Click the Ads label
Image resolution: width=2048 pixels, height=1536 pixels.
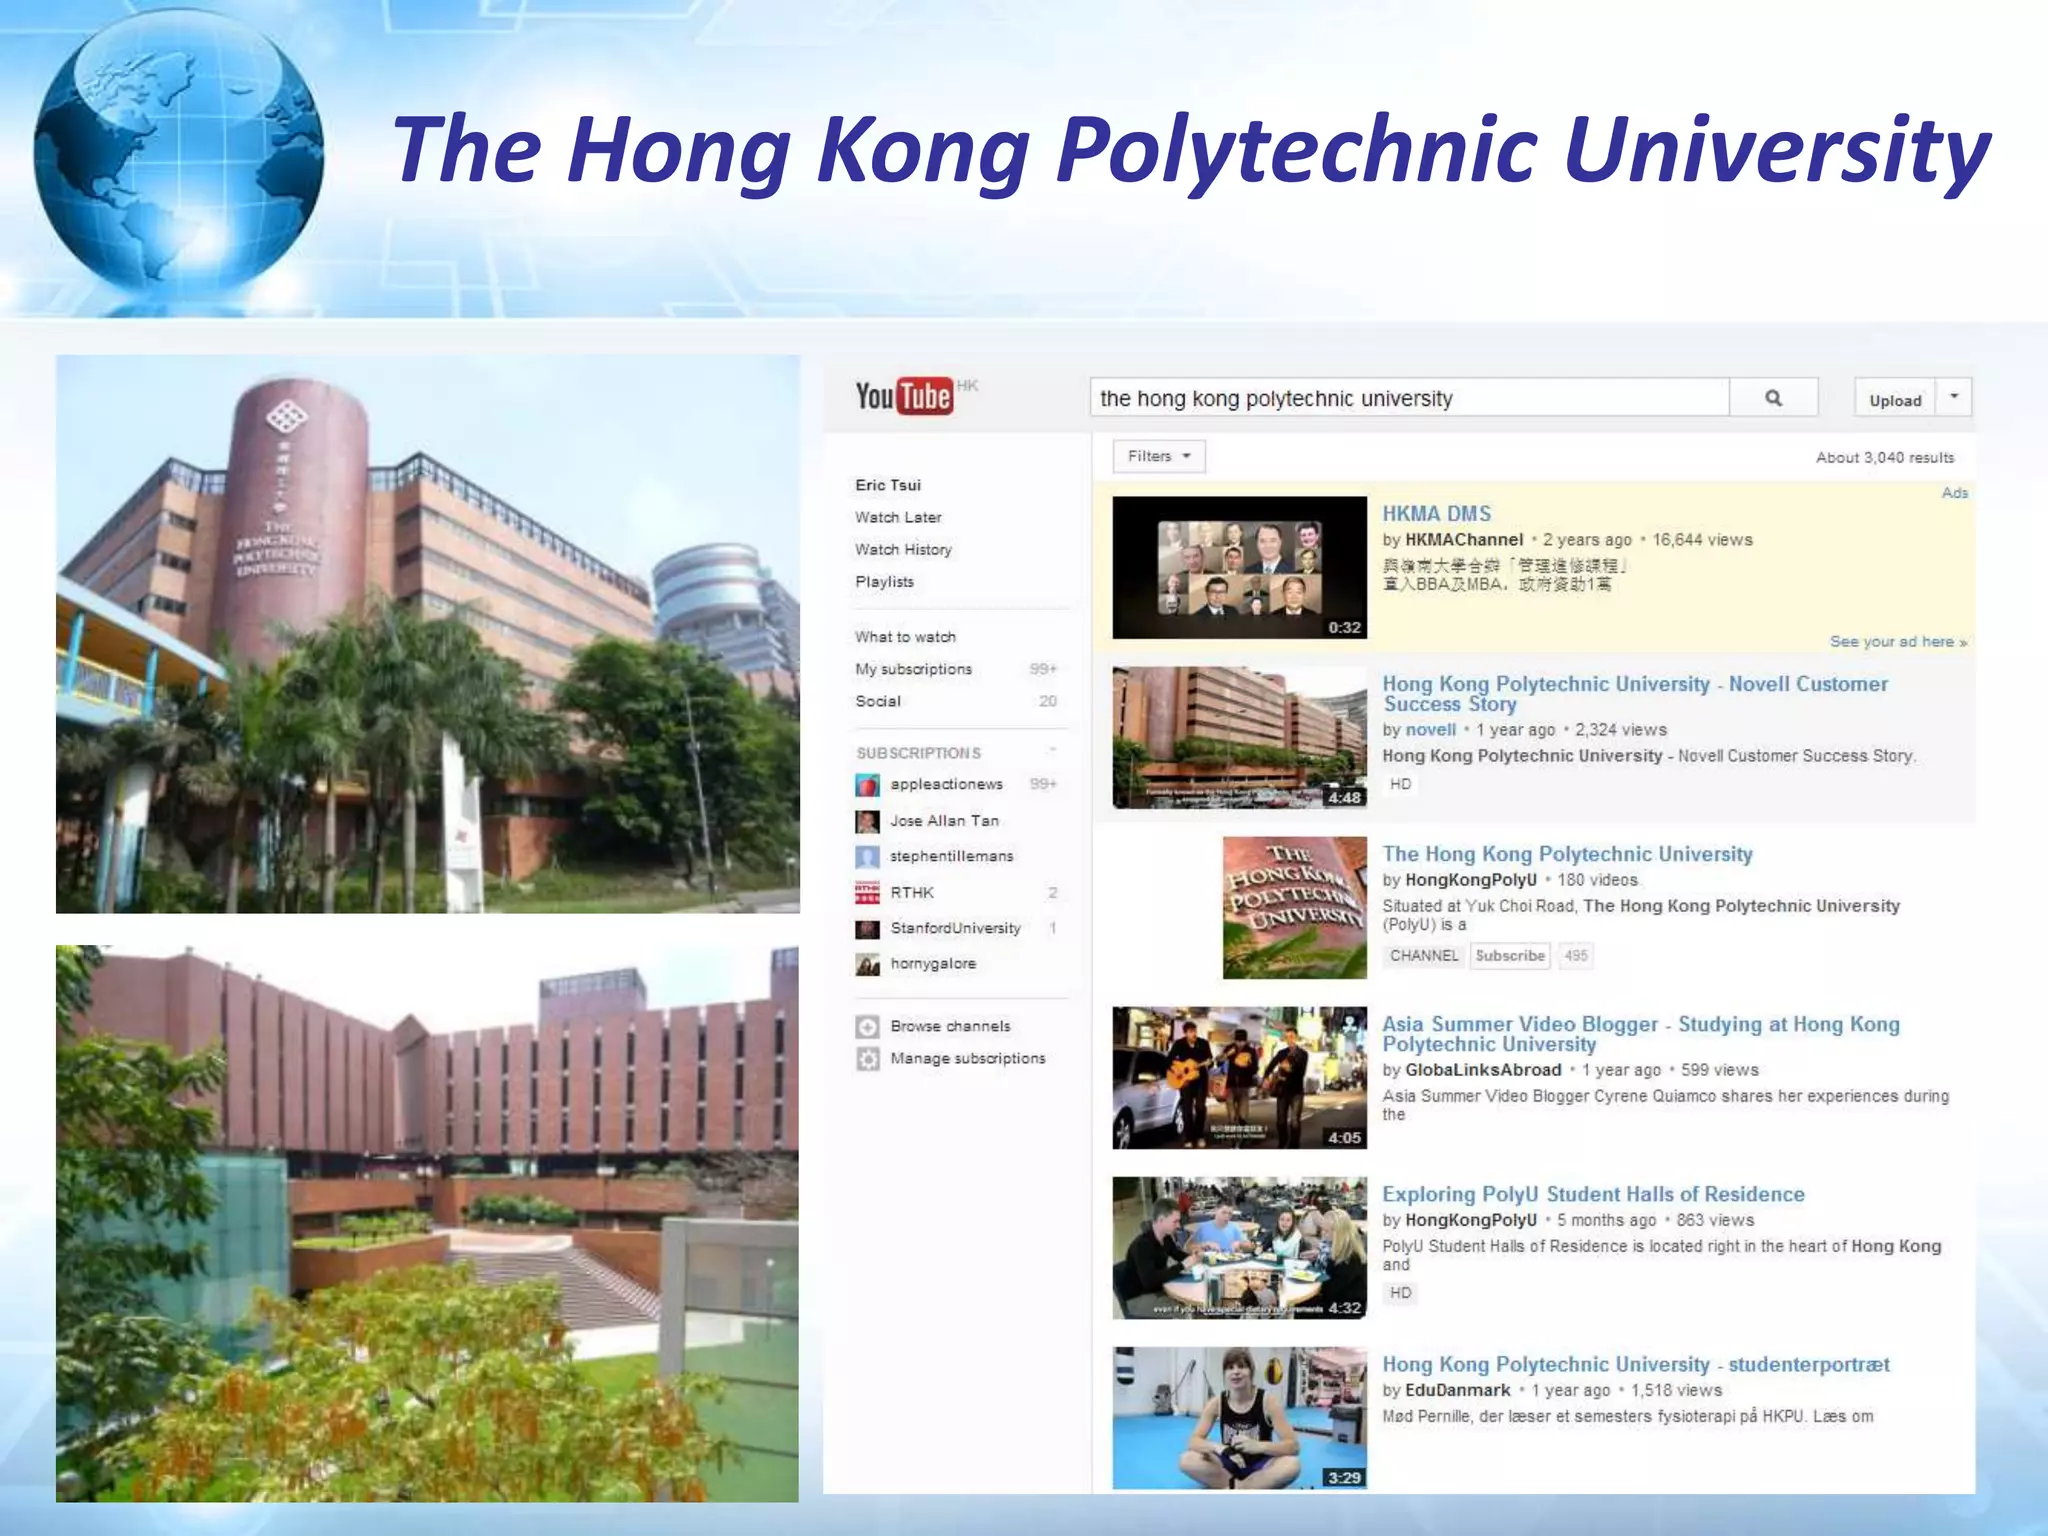coord(1955,492)
